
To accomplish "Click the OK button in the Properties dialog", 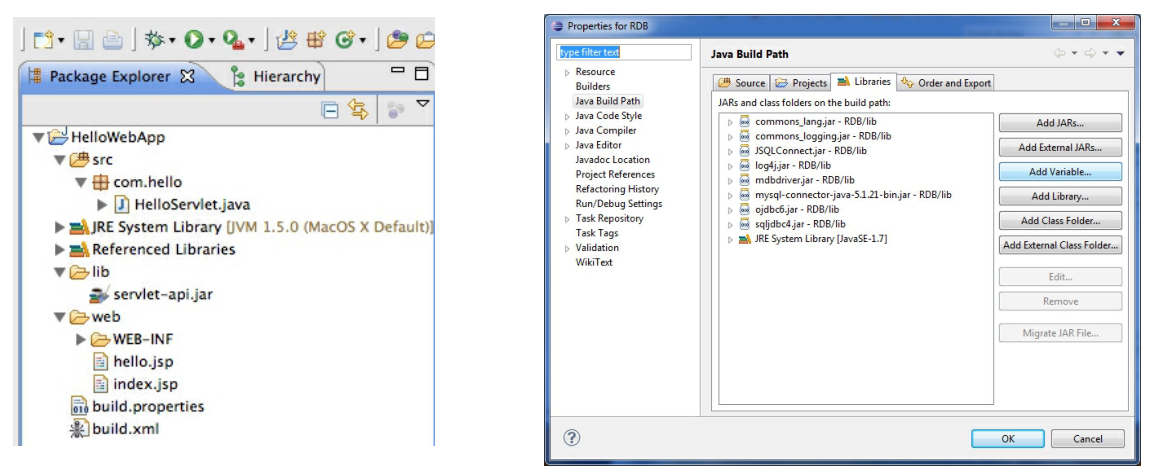I will point(1008,439).
